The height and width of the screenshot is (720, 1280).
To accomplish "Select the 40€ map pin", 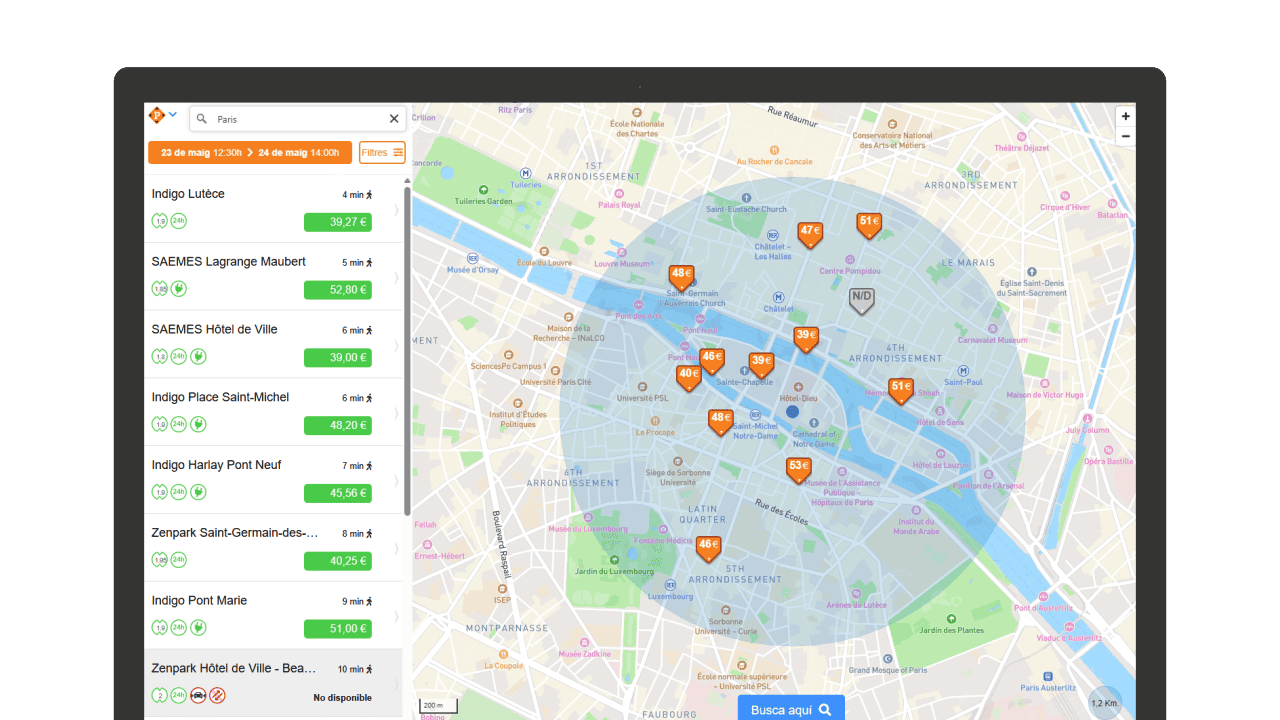I will point(689,378).
